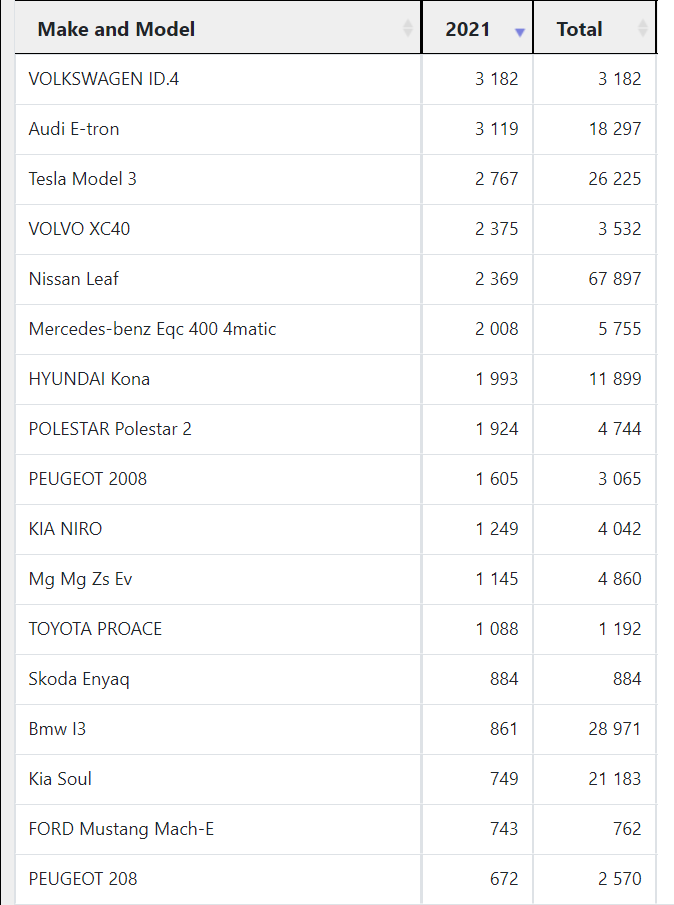Image resolution: width=674 pixels, height=905 pixels.
Task: Click Bmw I3 total value 28 971
Action: tap(615, 729)
